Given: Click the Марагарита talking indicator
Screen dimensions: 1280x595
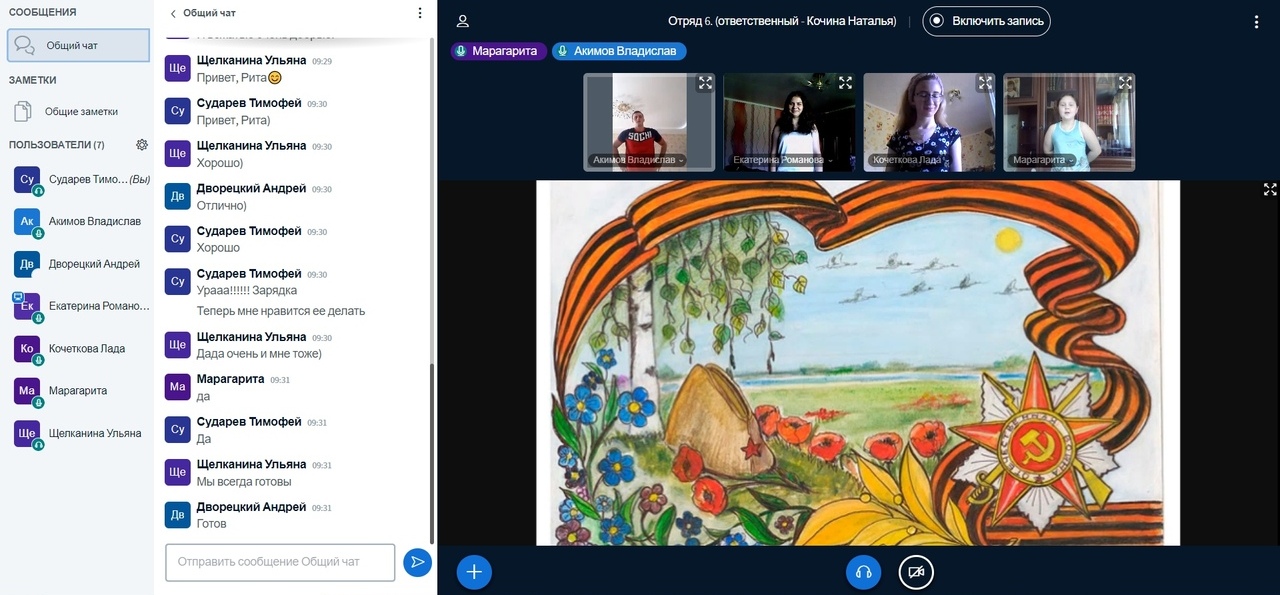Looking at the screenshot, I should [498, 51].
